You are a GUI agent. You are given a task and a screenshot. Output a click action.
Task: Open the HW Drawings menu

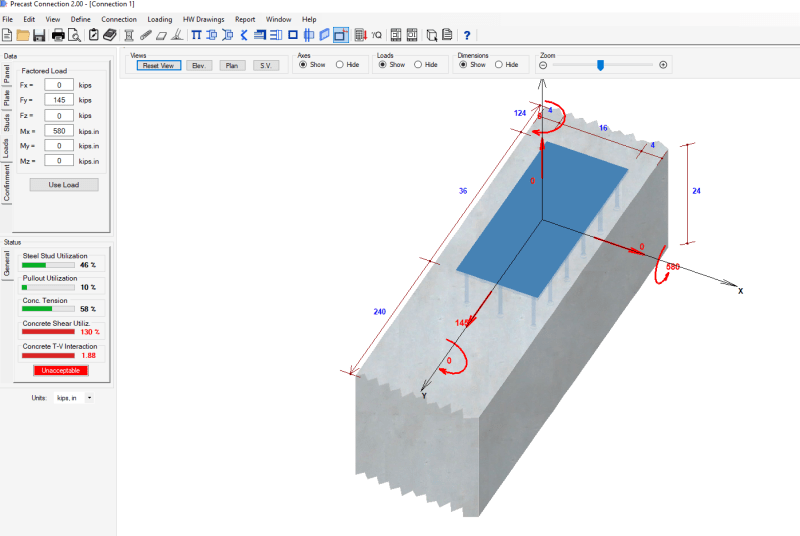click(x=204, y=19)
